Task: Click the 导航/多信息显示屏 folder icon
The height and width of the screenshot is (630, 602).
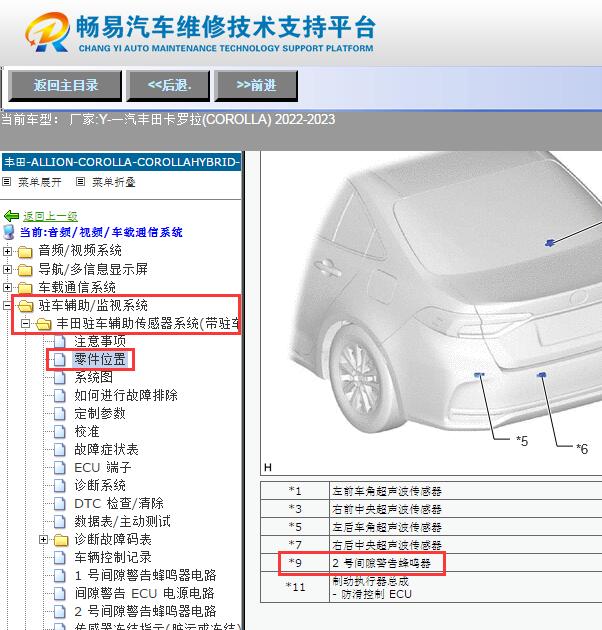Action: tap(25, 270)
